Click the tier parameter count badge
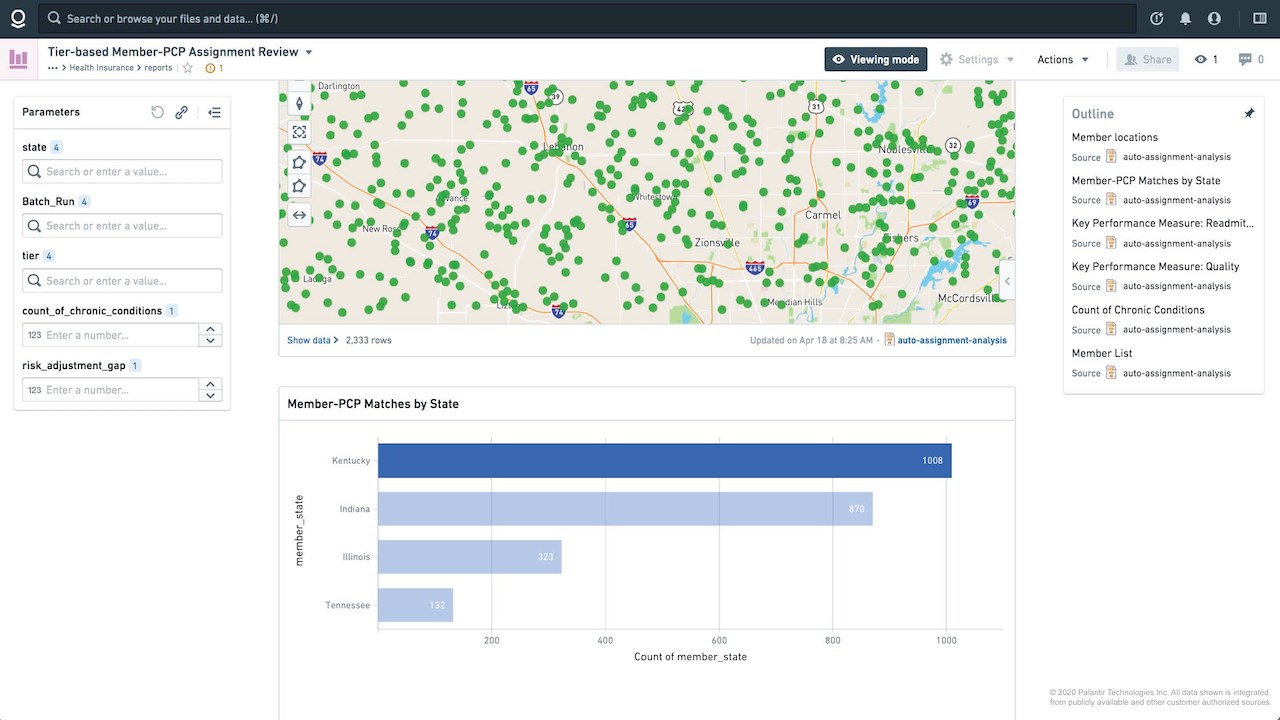This screenshot has height=720, width=1280. (49, 256)
